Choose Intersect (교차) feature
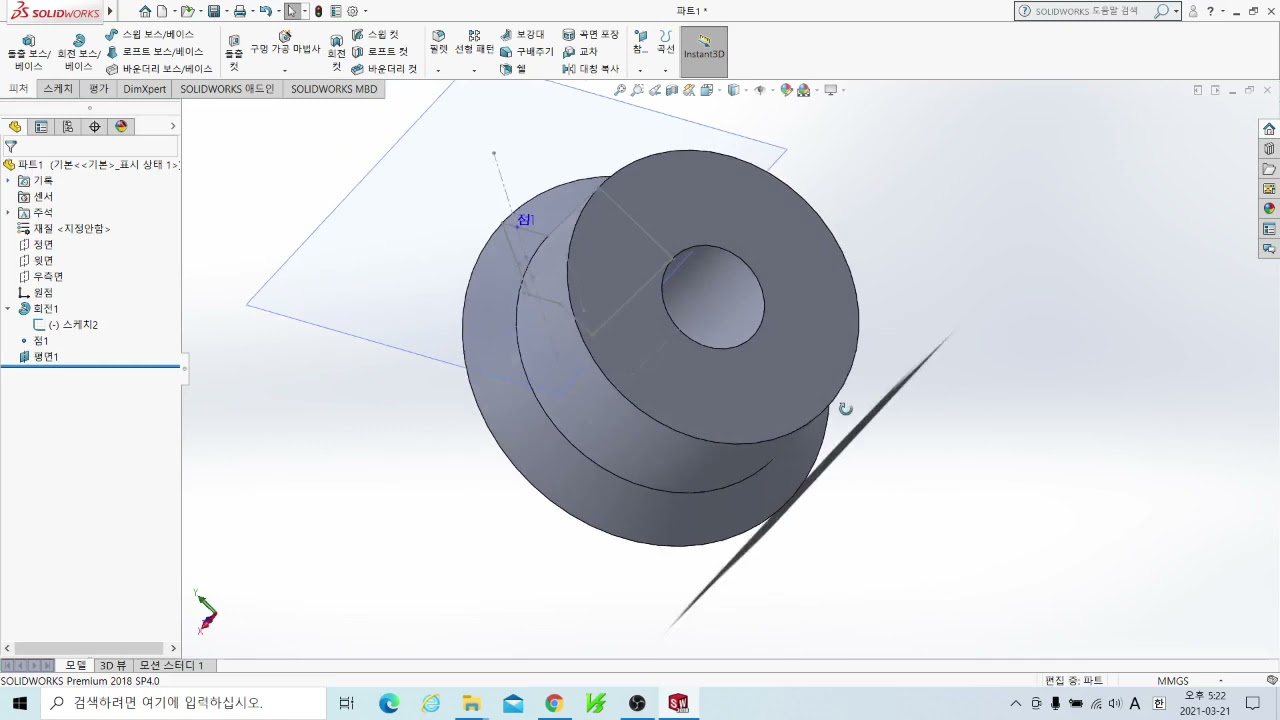 580,51
